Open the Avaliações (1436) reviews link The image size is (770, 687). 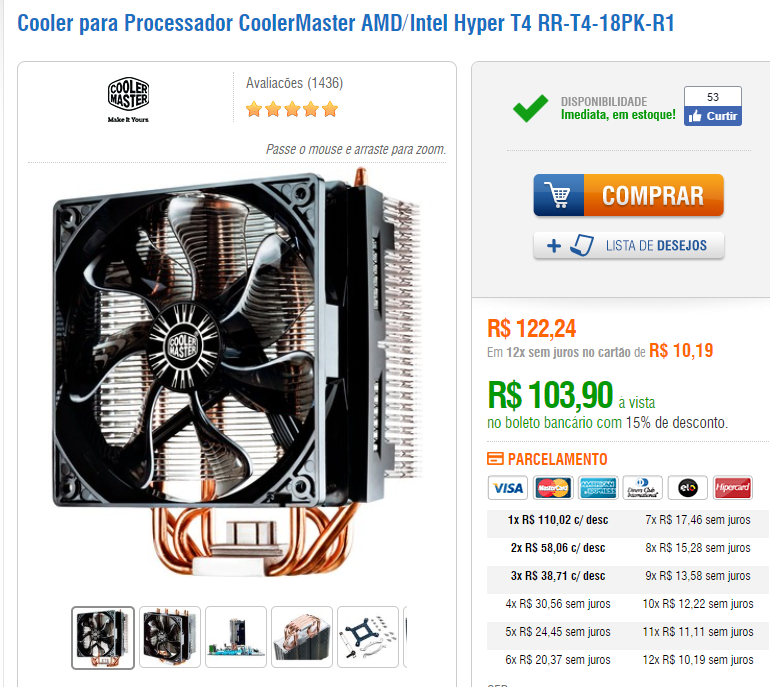point(294,83)
